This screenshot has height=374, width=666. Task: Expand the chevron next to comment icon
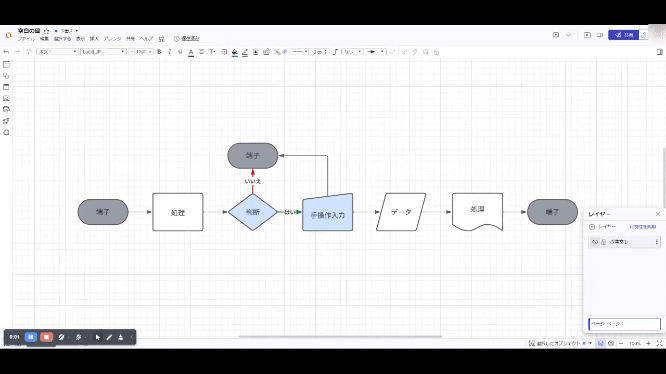[x=568, y=35]
